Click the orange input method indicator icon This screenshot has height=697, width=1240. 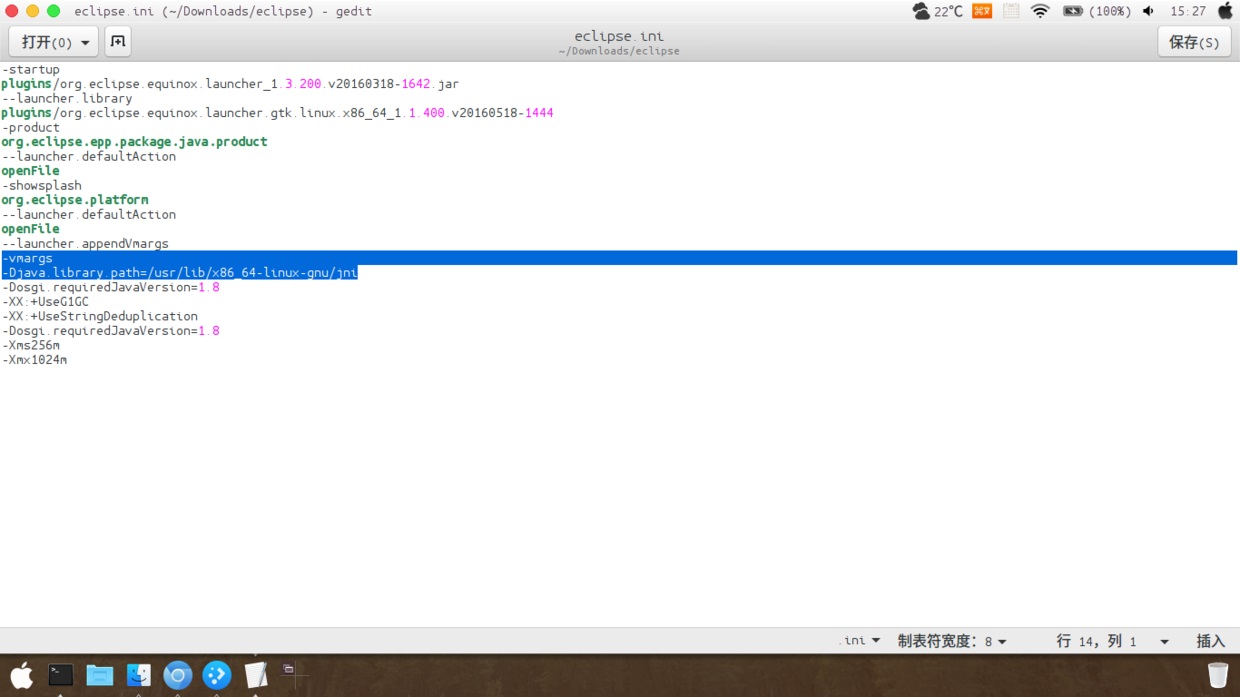pos(982,11)
